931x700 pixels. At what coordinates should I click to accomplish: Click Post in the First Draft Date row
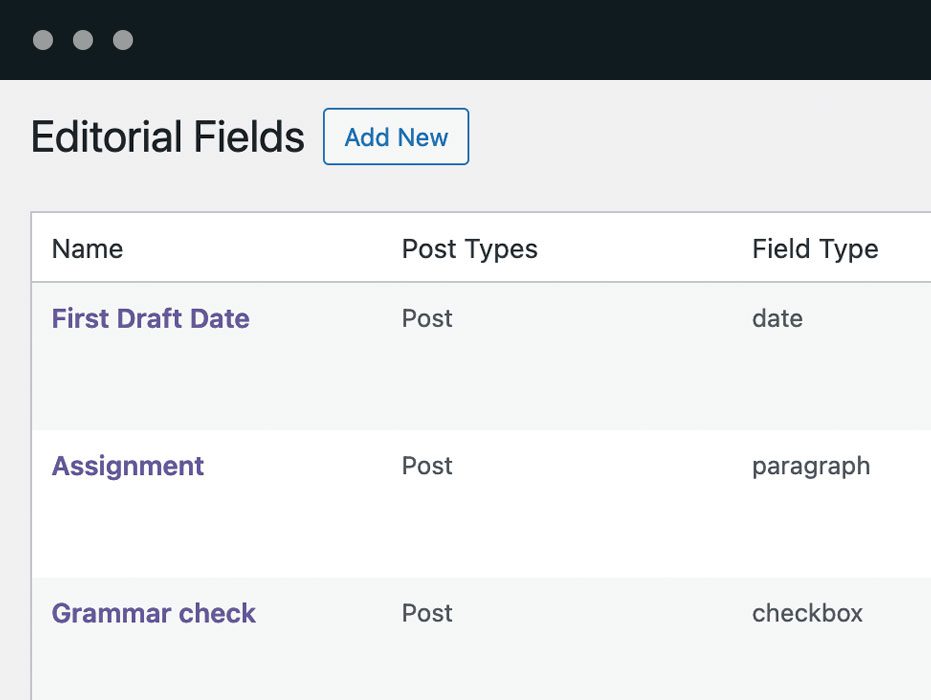pos(427,319)
